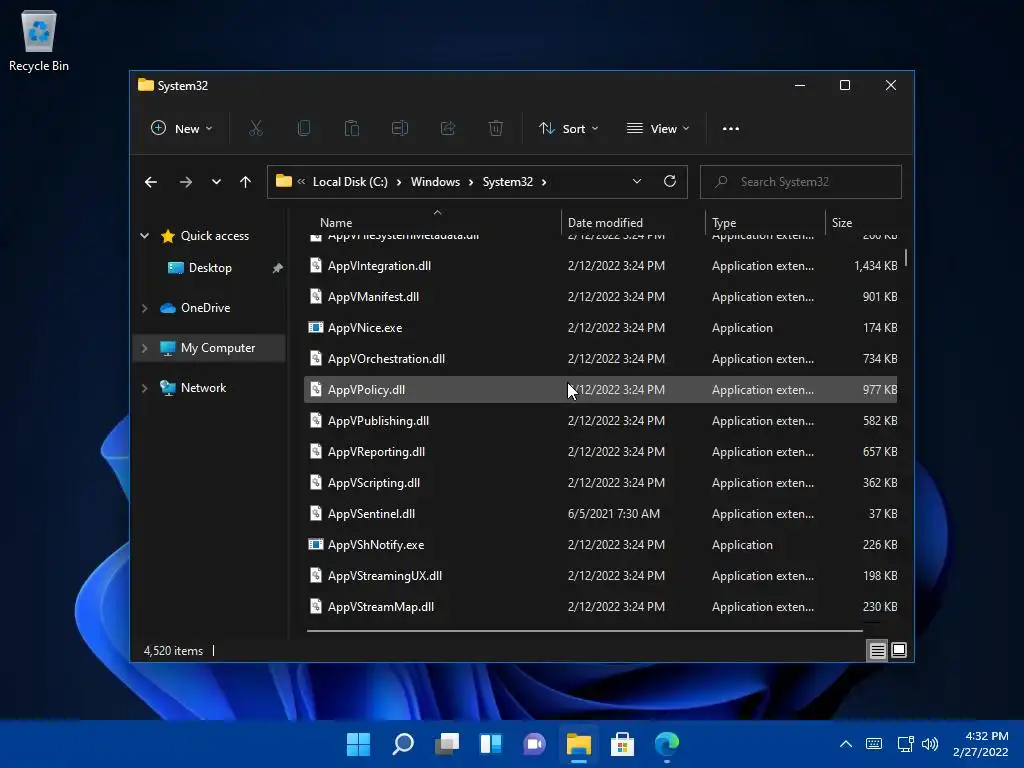Sort by Date modified column header
The image size is (1024, 768).
coord(605,223)
